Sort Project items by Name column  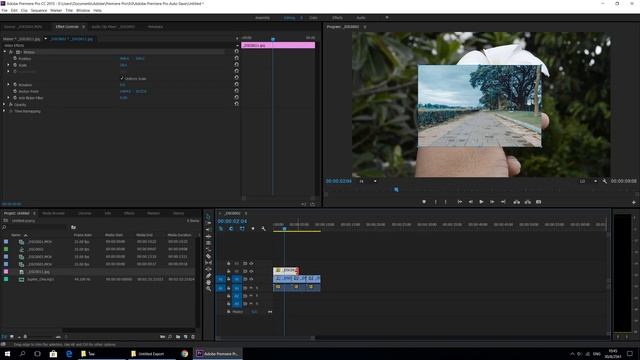pos(16,235)
